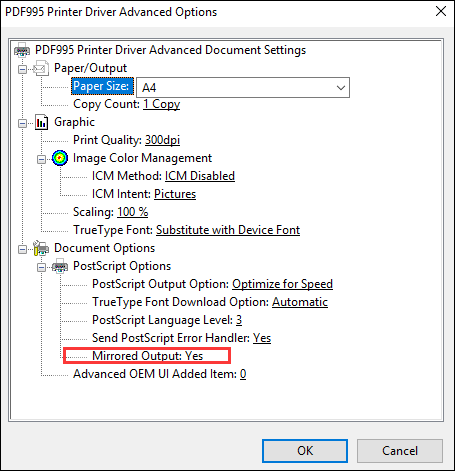
Task: Click the Document Options printer icon
Action: (41, 248)
